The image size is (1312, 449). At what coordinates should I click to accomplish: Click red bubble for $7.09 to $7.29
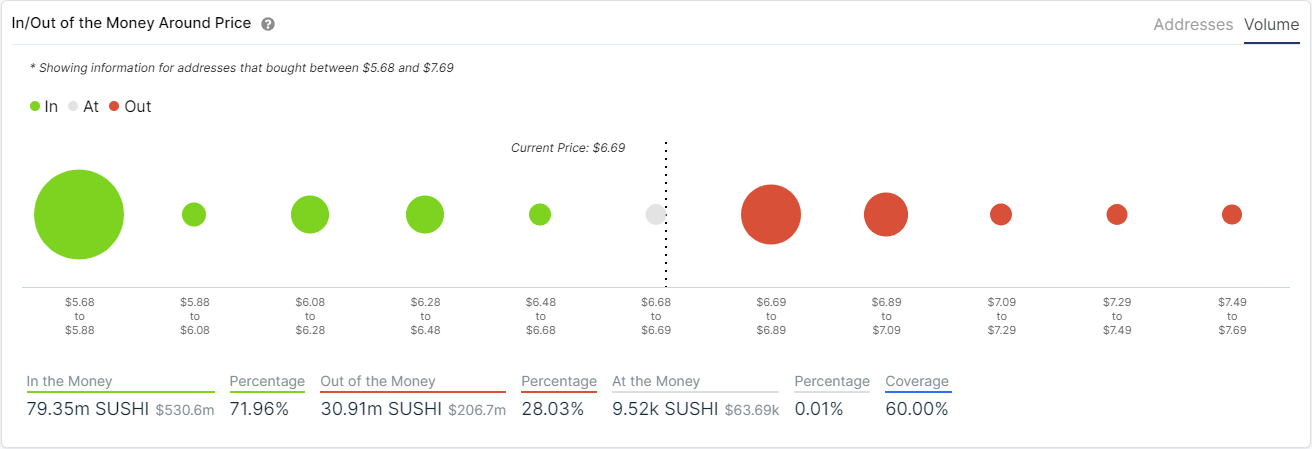[1001, 214]
